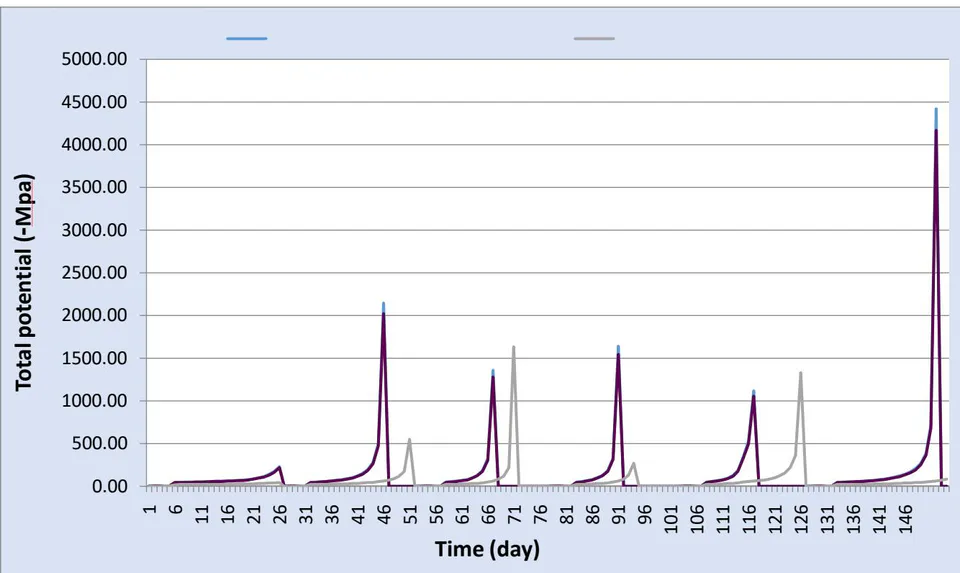Click the 4000.00 y-axis label
Image resolution: width=960 pixels, height=573 pixels.
coord(94,144)
